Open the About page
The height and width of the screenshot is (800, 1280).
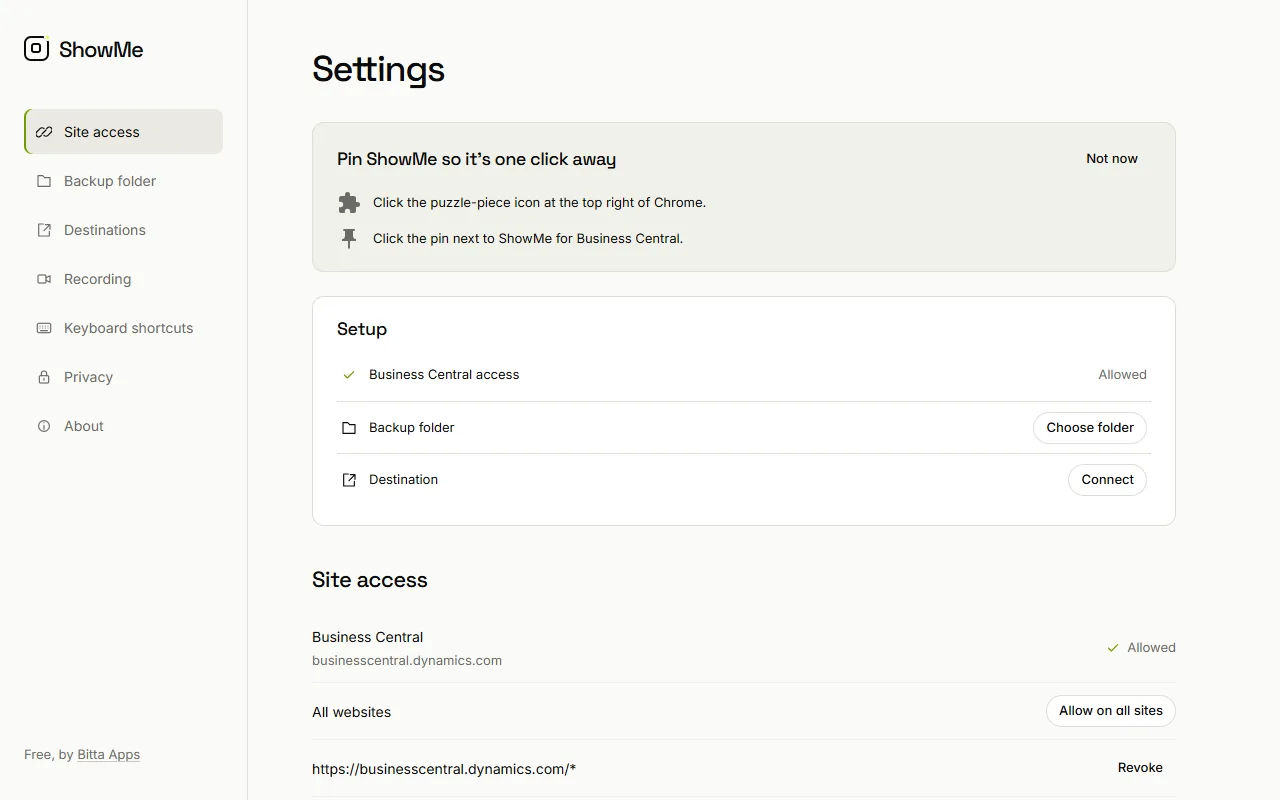pyautogui.click(x=123, y=426)
